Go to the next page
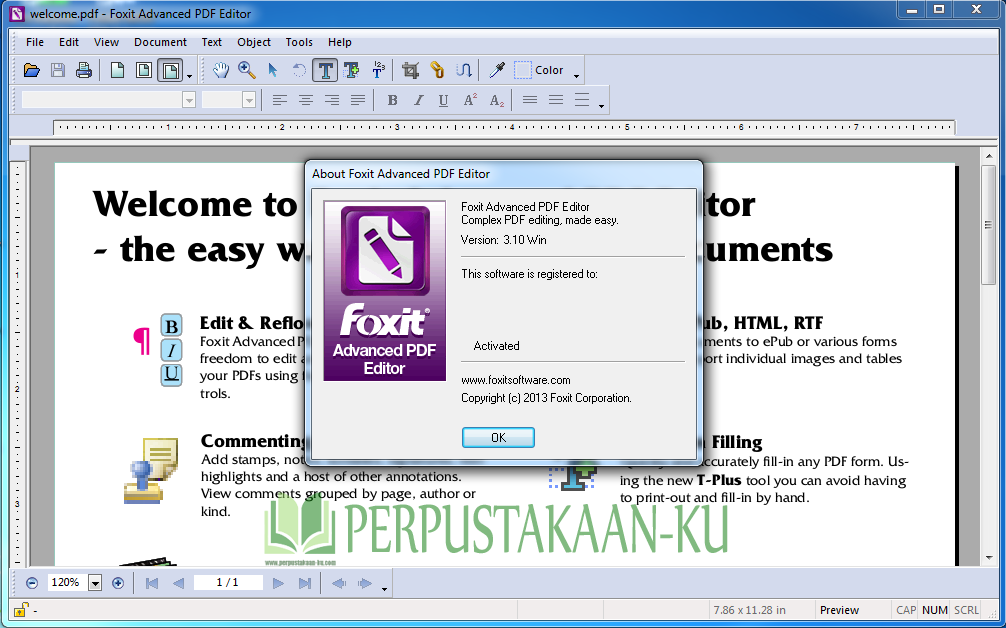The height and width of the screenshot is (628, 1006). pyautogui.click(x=278, y=583)
